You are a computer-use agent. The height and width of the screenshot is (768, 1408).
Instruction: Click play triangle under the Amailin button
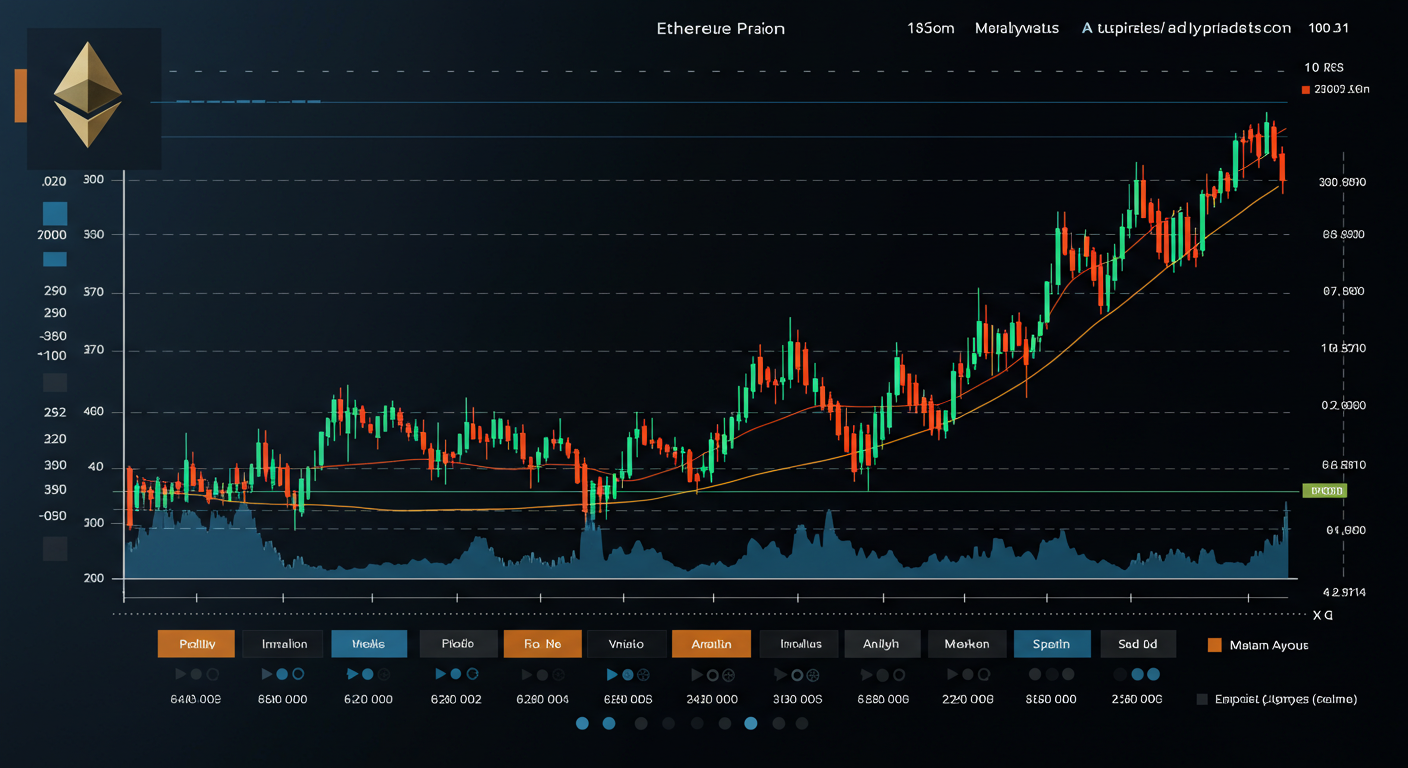[x=697, y=674]
